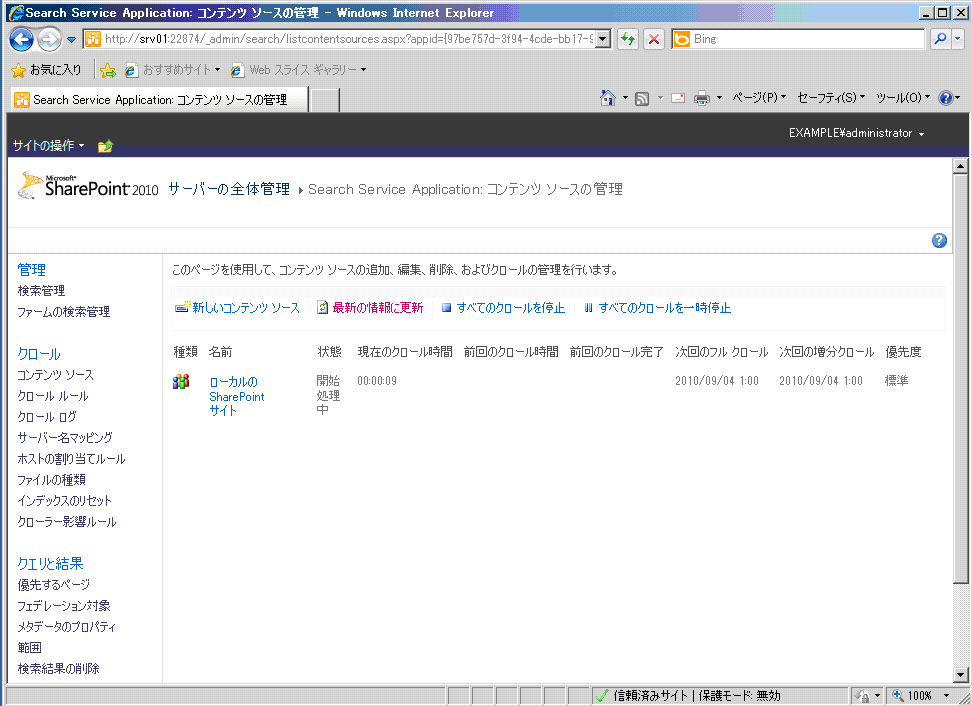Open インデックスのリセット in sidebar
This screenshot has height=706, width=972.
click(64, 501)
